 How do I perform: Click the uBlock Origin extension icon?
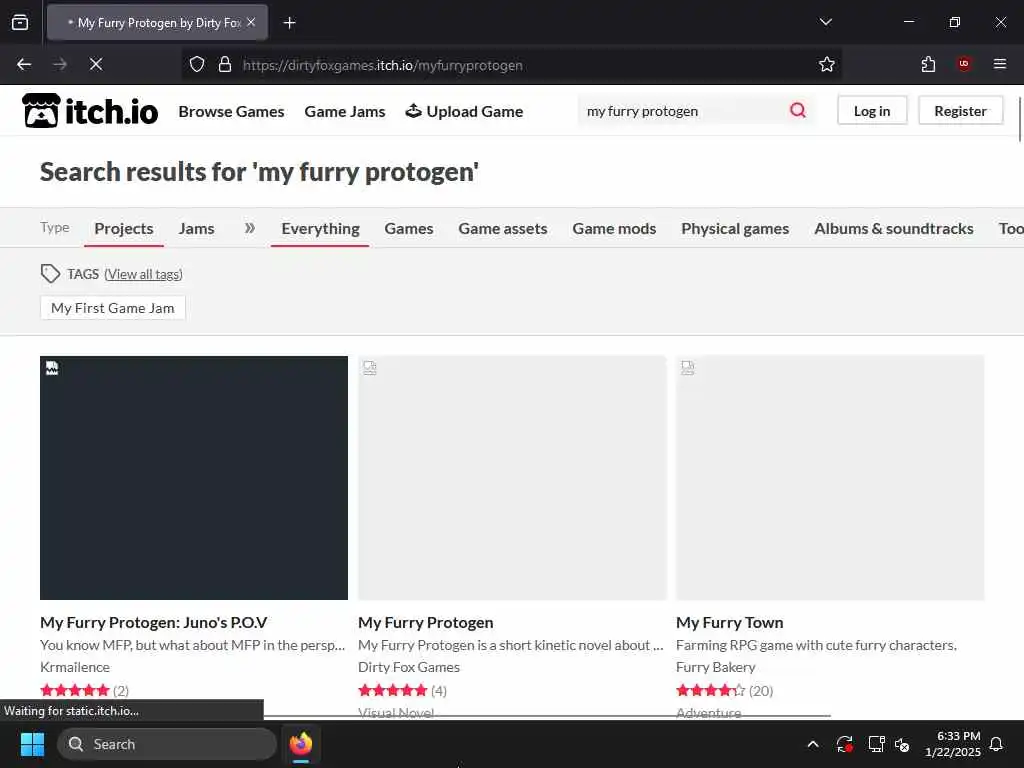(x=964, y=64)
